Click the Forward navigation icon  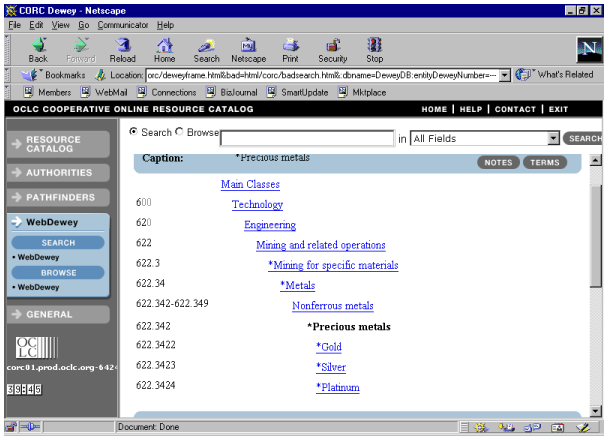coord(81,50)
